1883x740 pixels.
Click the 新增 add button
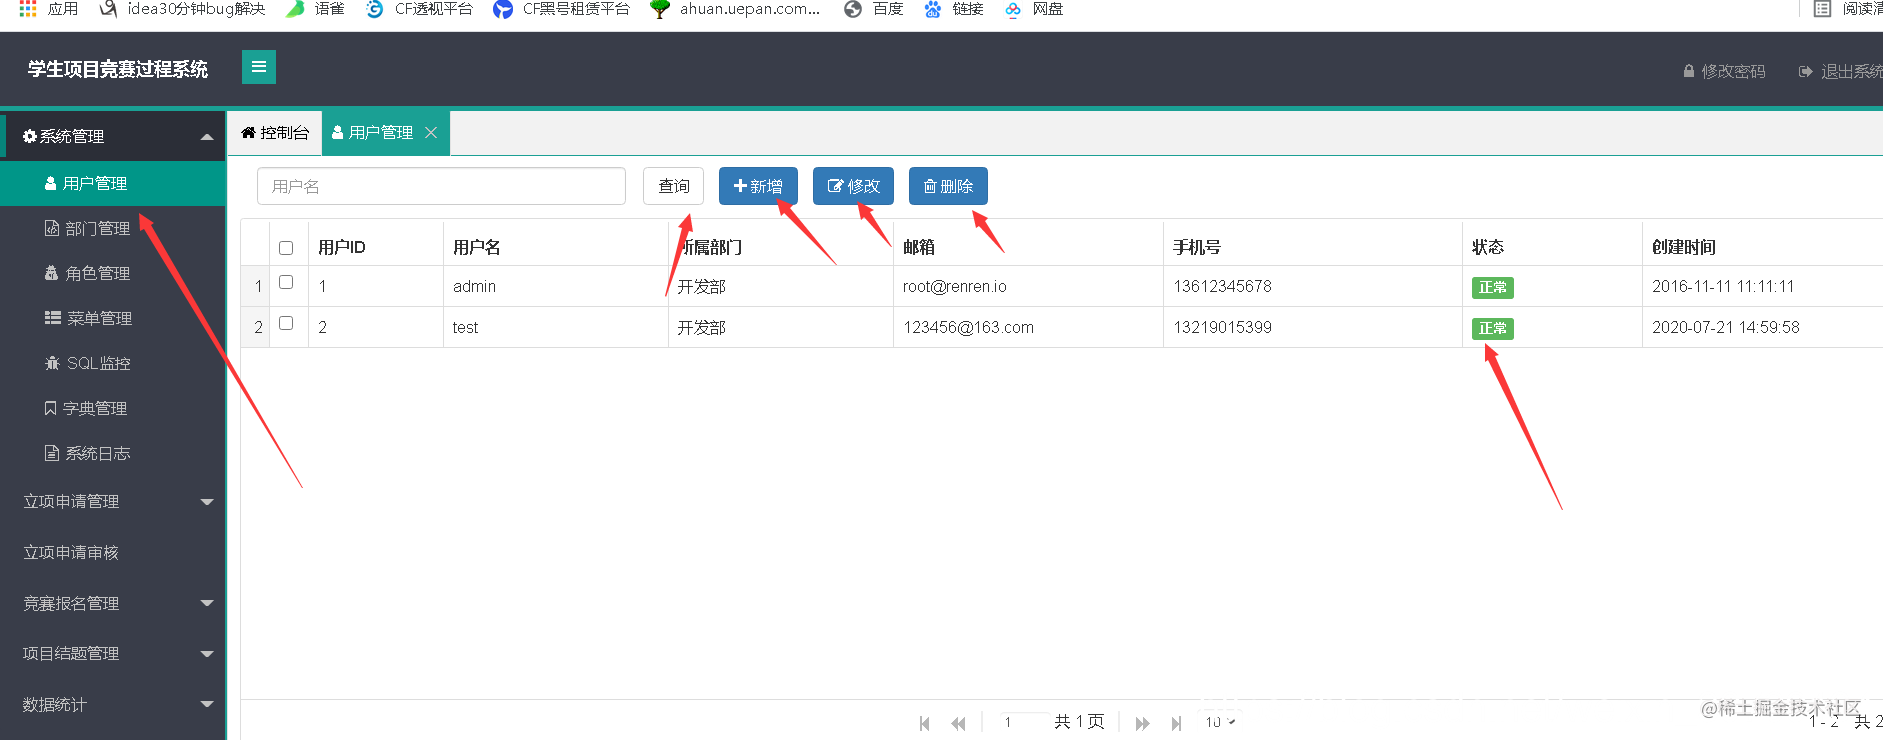tap(758, 186)
